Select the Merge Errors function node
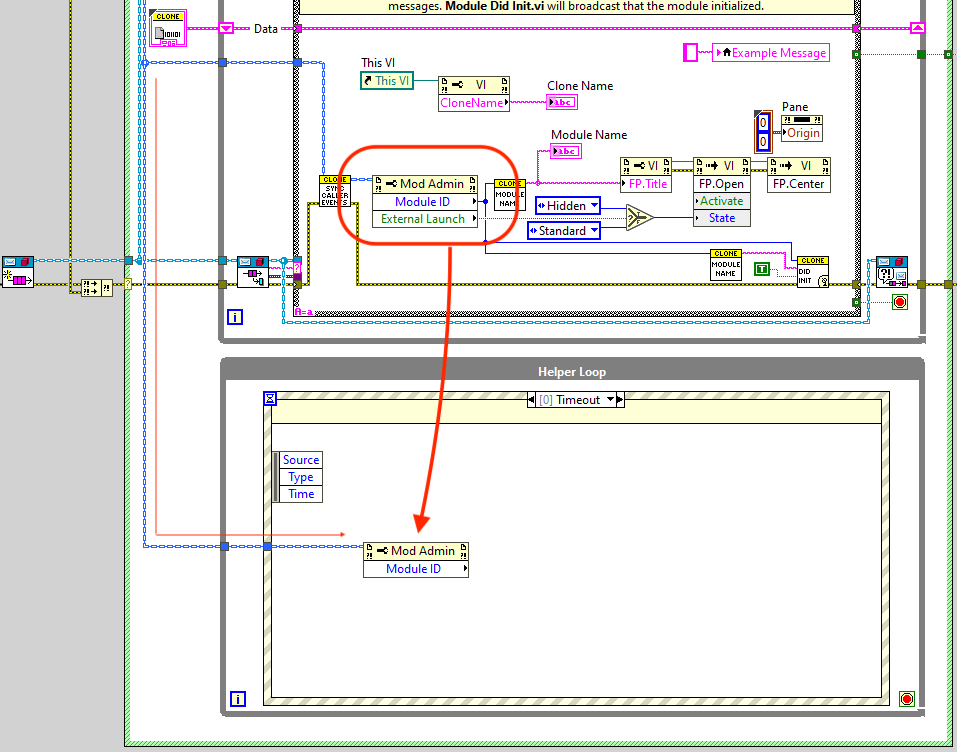The width and height of the screenshot is (957, 752). coord(97,287)
